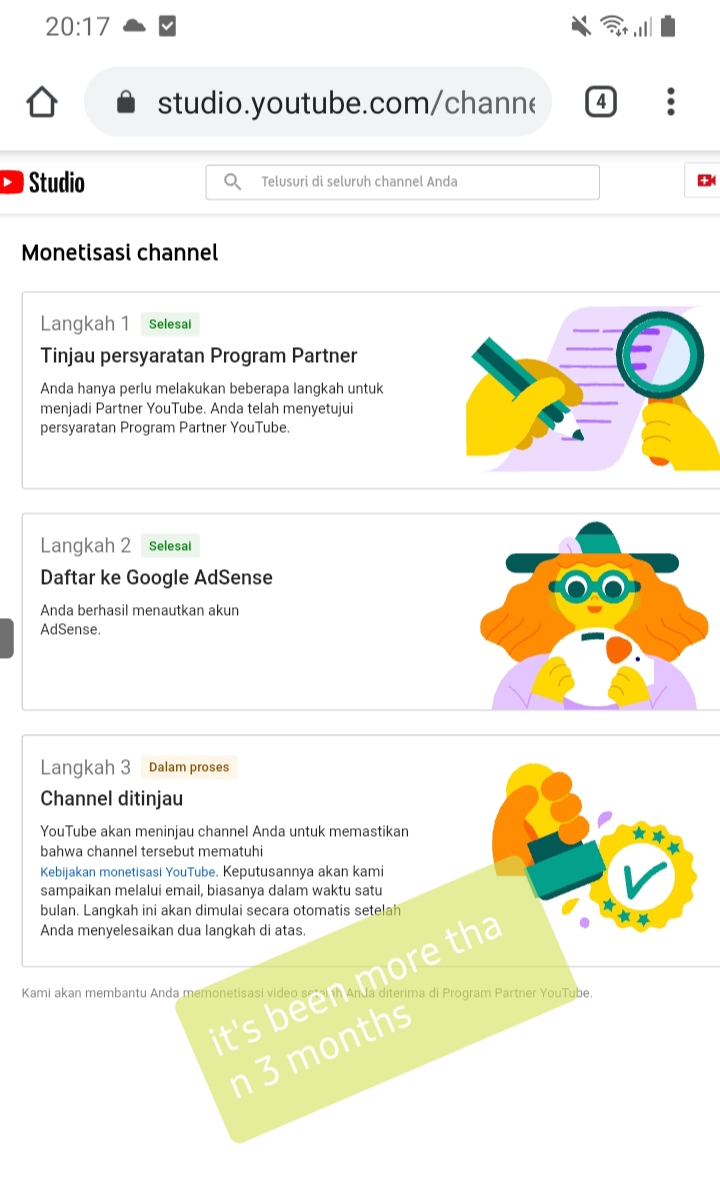Select the Dalam proses status badge
This screenshot has height=1191, width=720.
tap(189, 767)
